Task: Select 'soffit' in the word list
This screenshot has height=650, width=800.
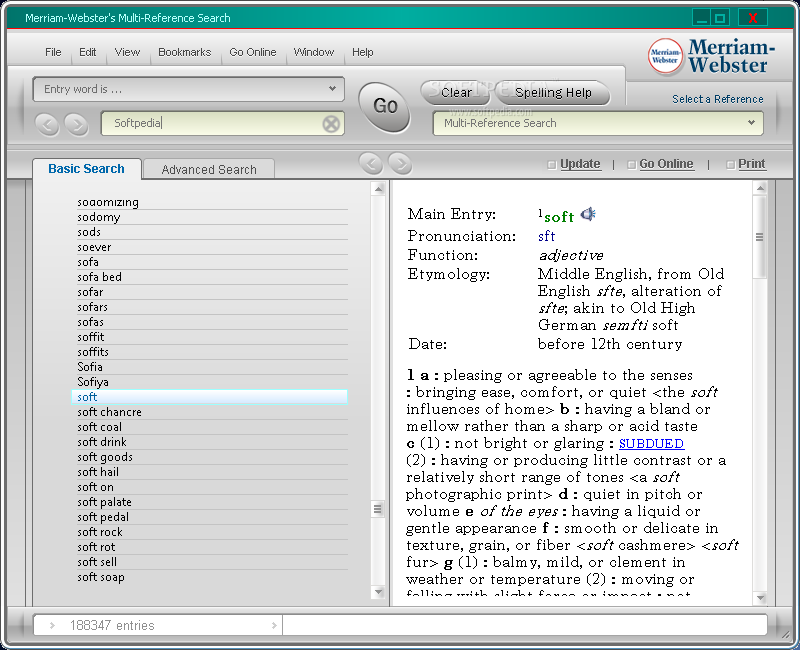Action: click(x=210, y=337)
